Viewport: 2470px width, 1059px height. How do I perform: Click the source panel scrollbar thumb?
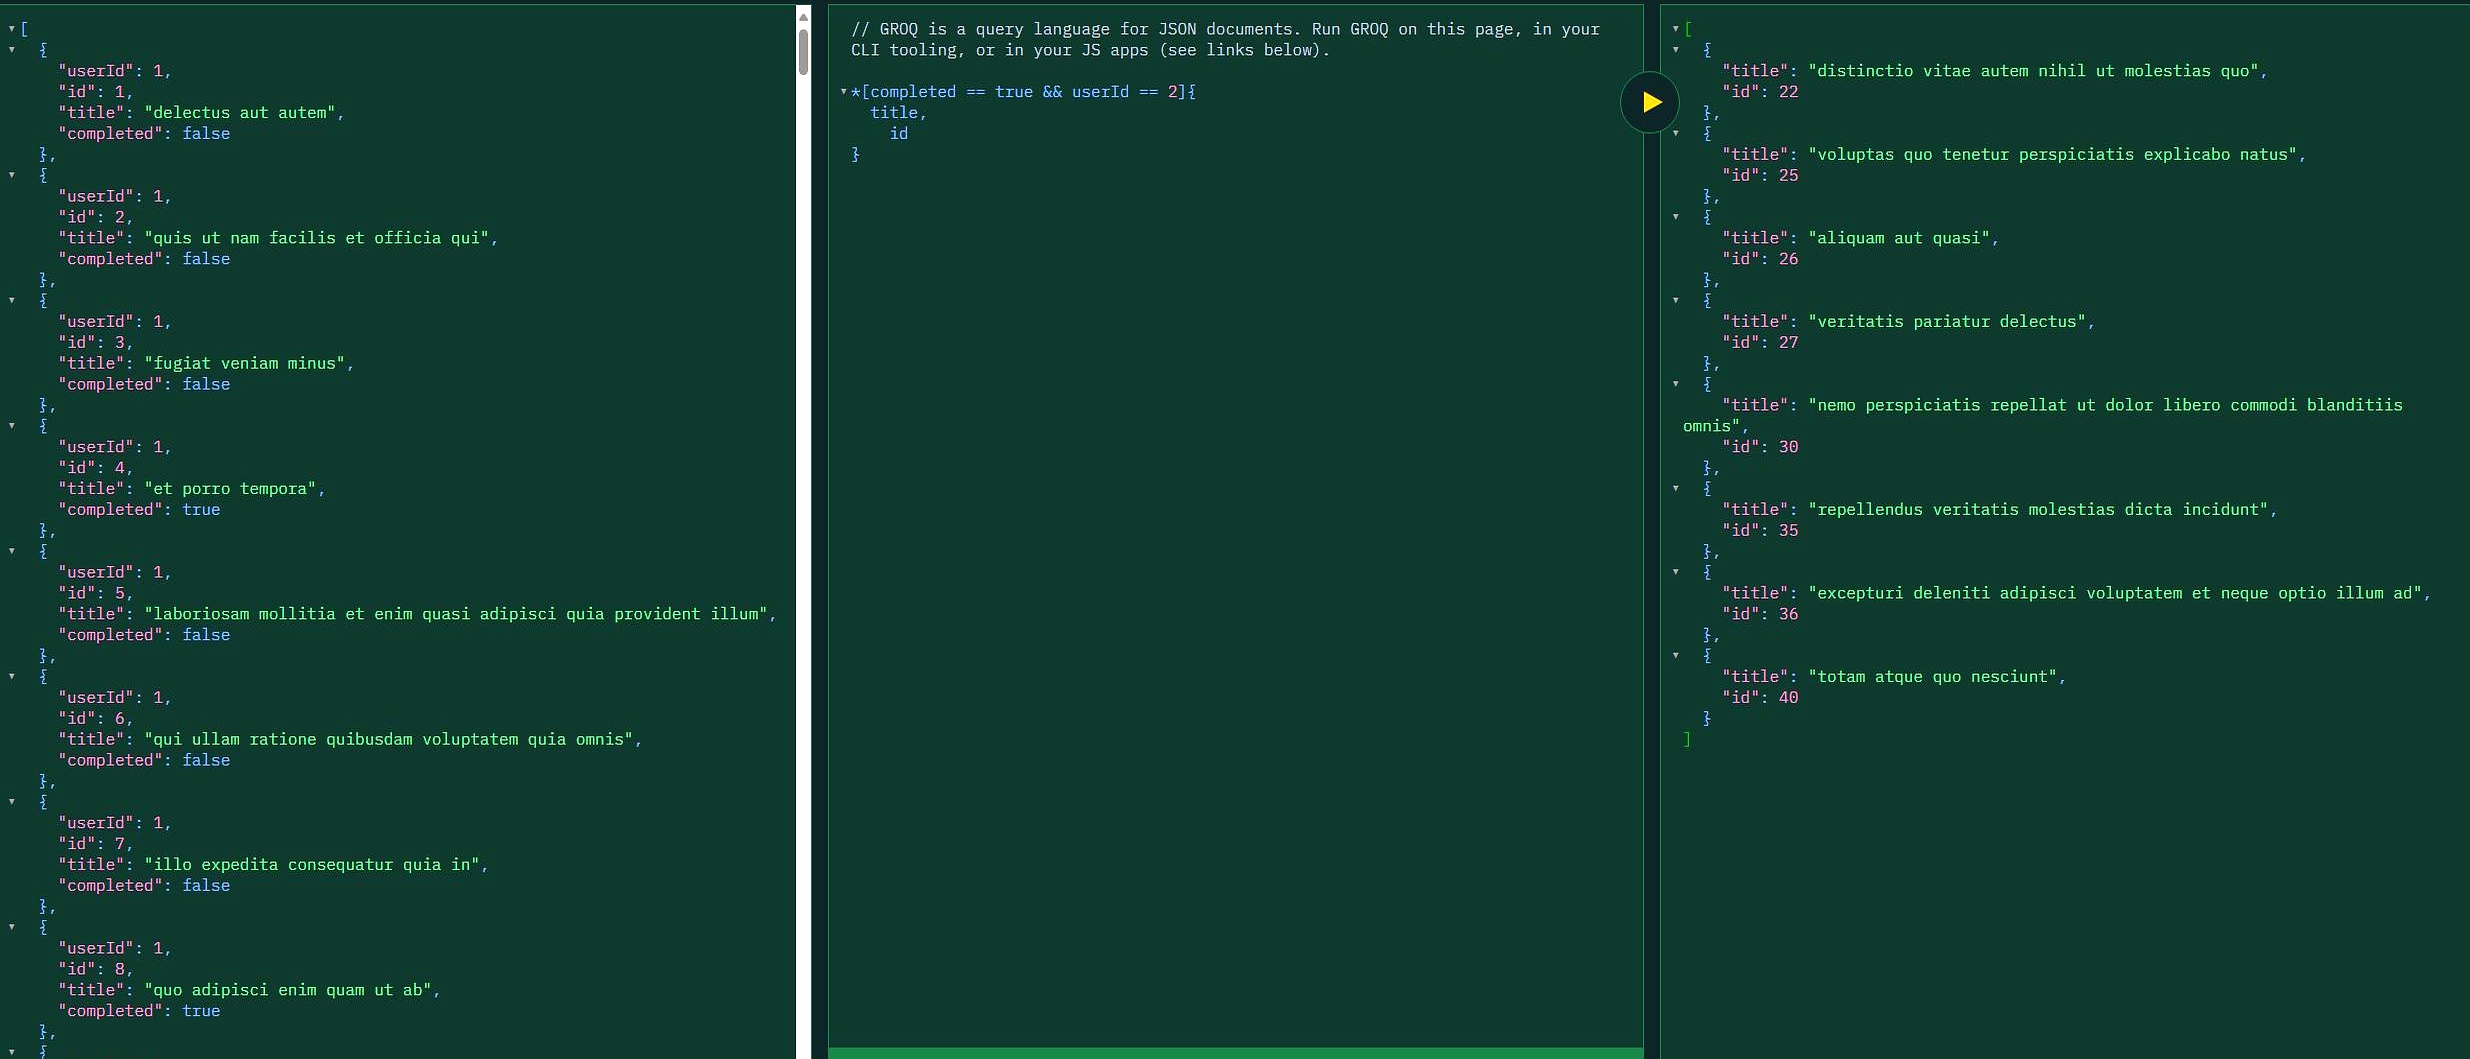pos(803,52)
